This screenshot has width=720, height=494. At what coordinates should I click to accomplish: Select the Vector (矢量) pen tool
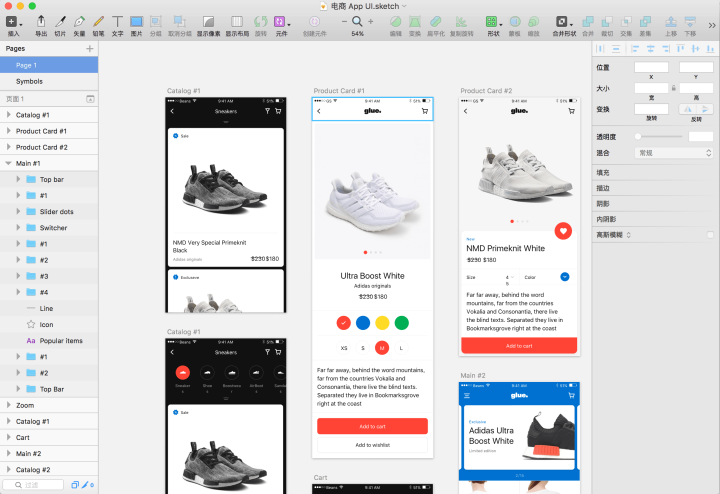click(x=79, y=22)
